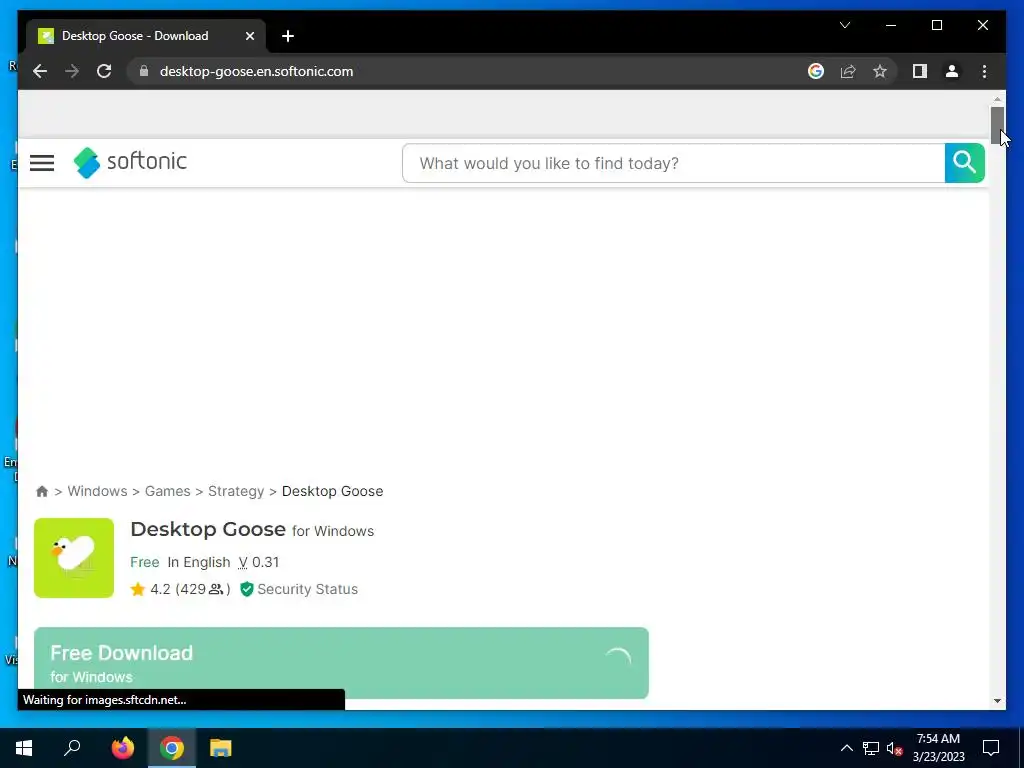Click the Free Download for Windows button
This screenshot has height=768, width=1024.
[341, 663]
